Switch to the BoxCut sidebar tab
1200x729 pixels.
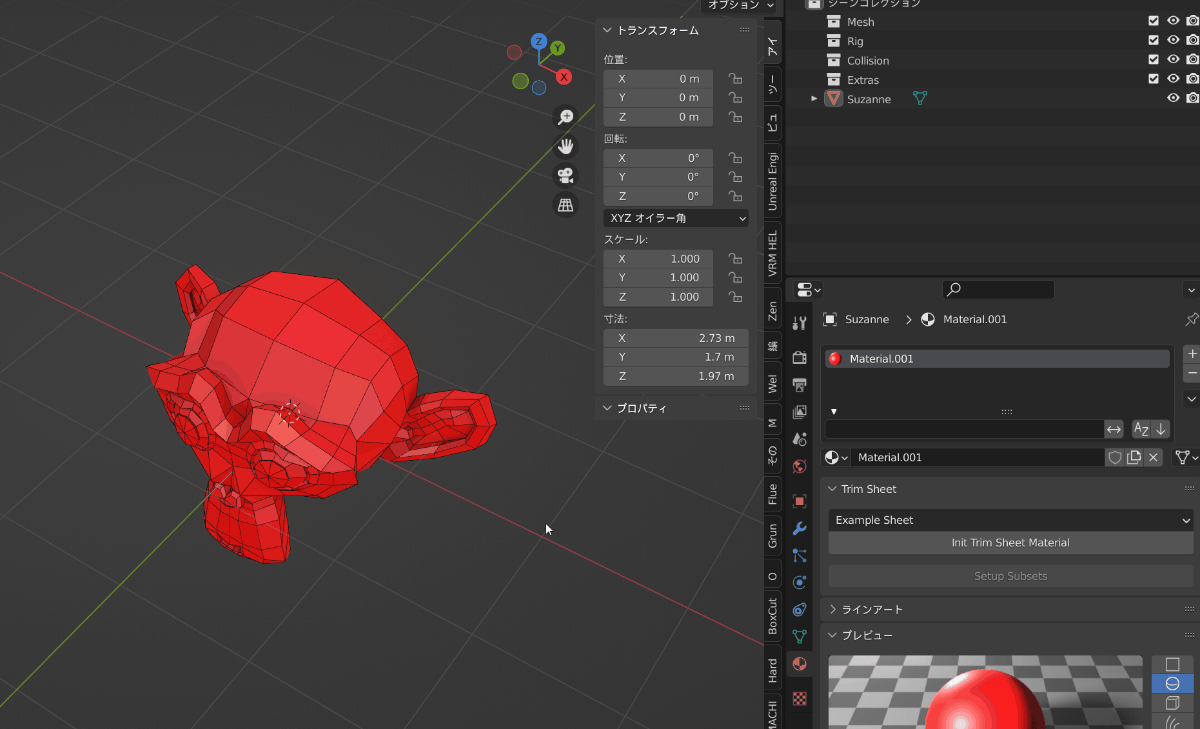click(772, 617)
